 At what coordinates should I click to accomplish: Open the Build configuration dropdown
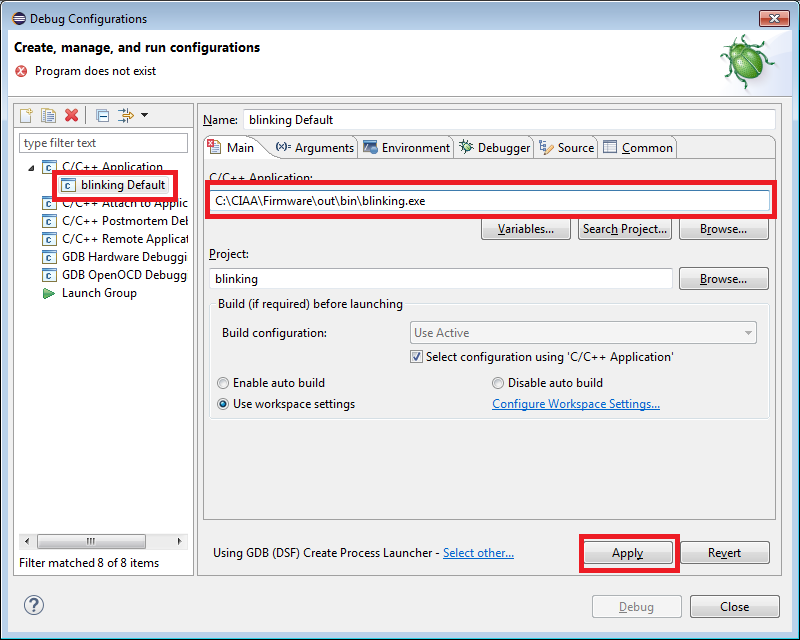click(583, 333)
